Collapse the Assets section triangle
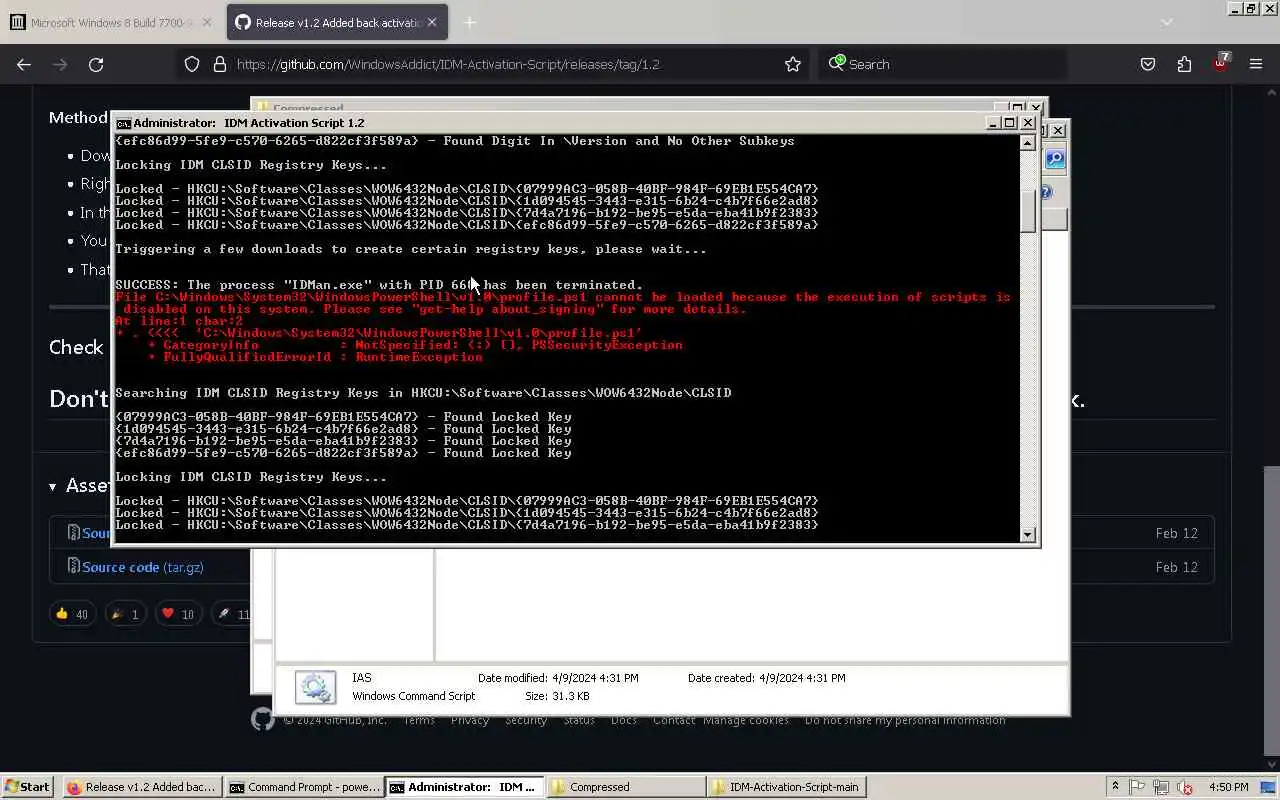Image resolution: width=1280 pixels, height=800 pixels. [53, 487]
